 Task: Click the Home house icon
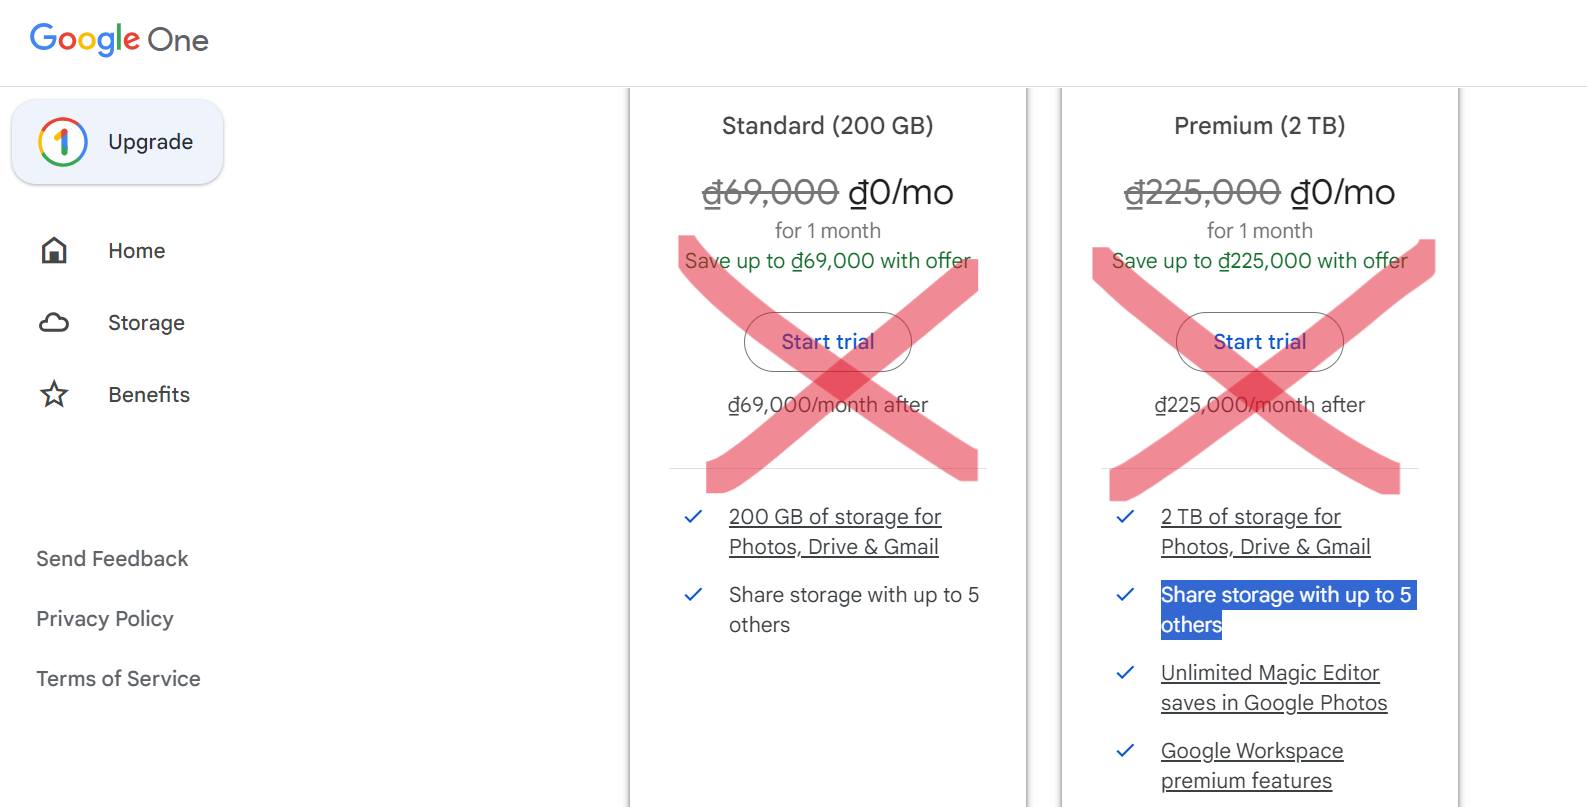coord(54,251)
